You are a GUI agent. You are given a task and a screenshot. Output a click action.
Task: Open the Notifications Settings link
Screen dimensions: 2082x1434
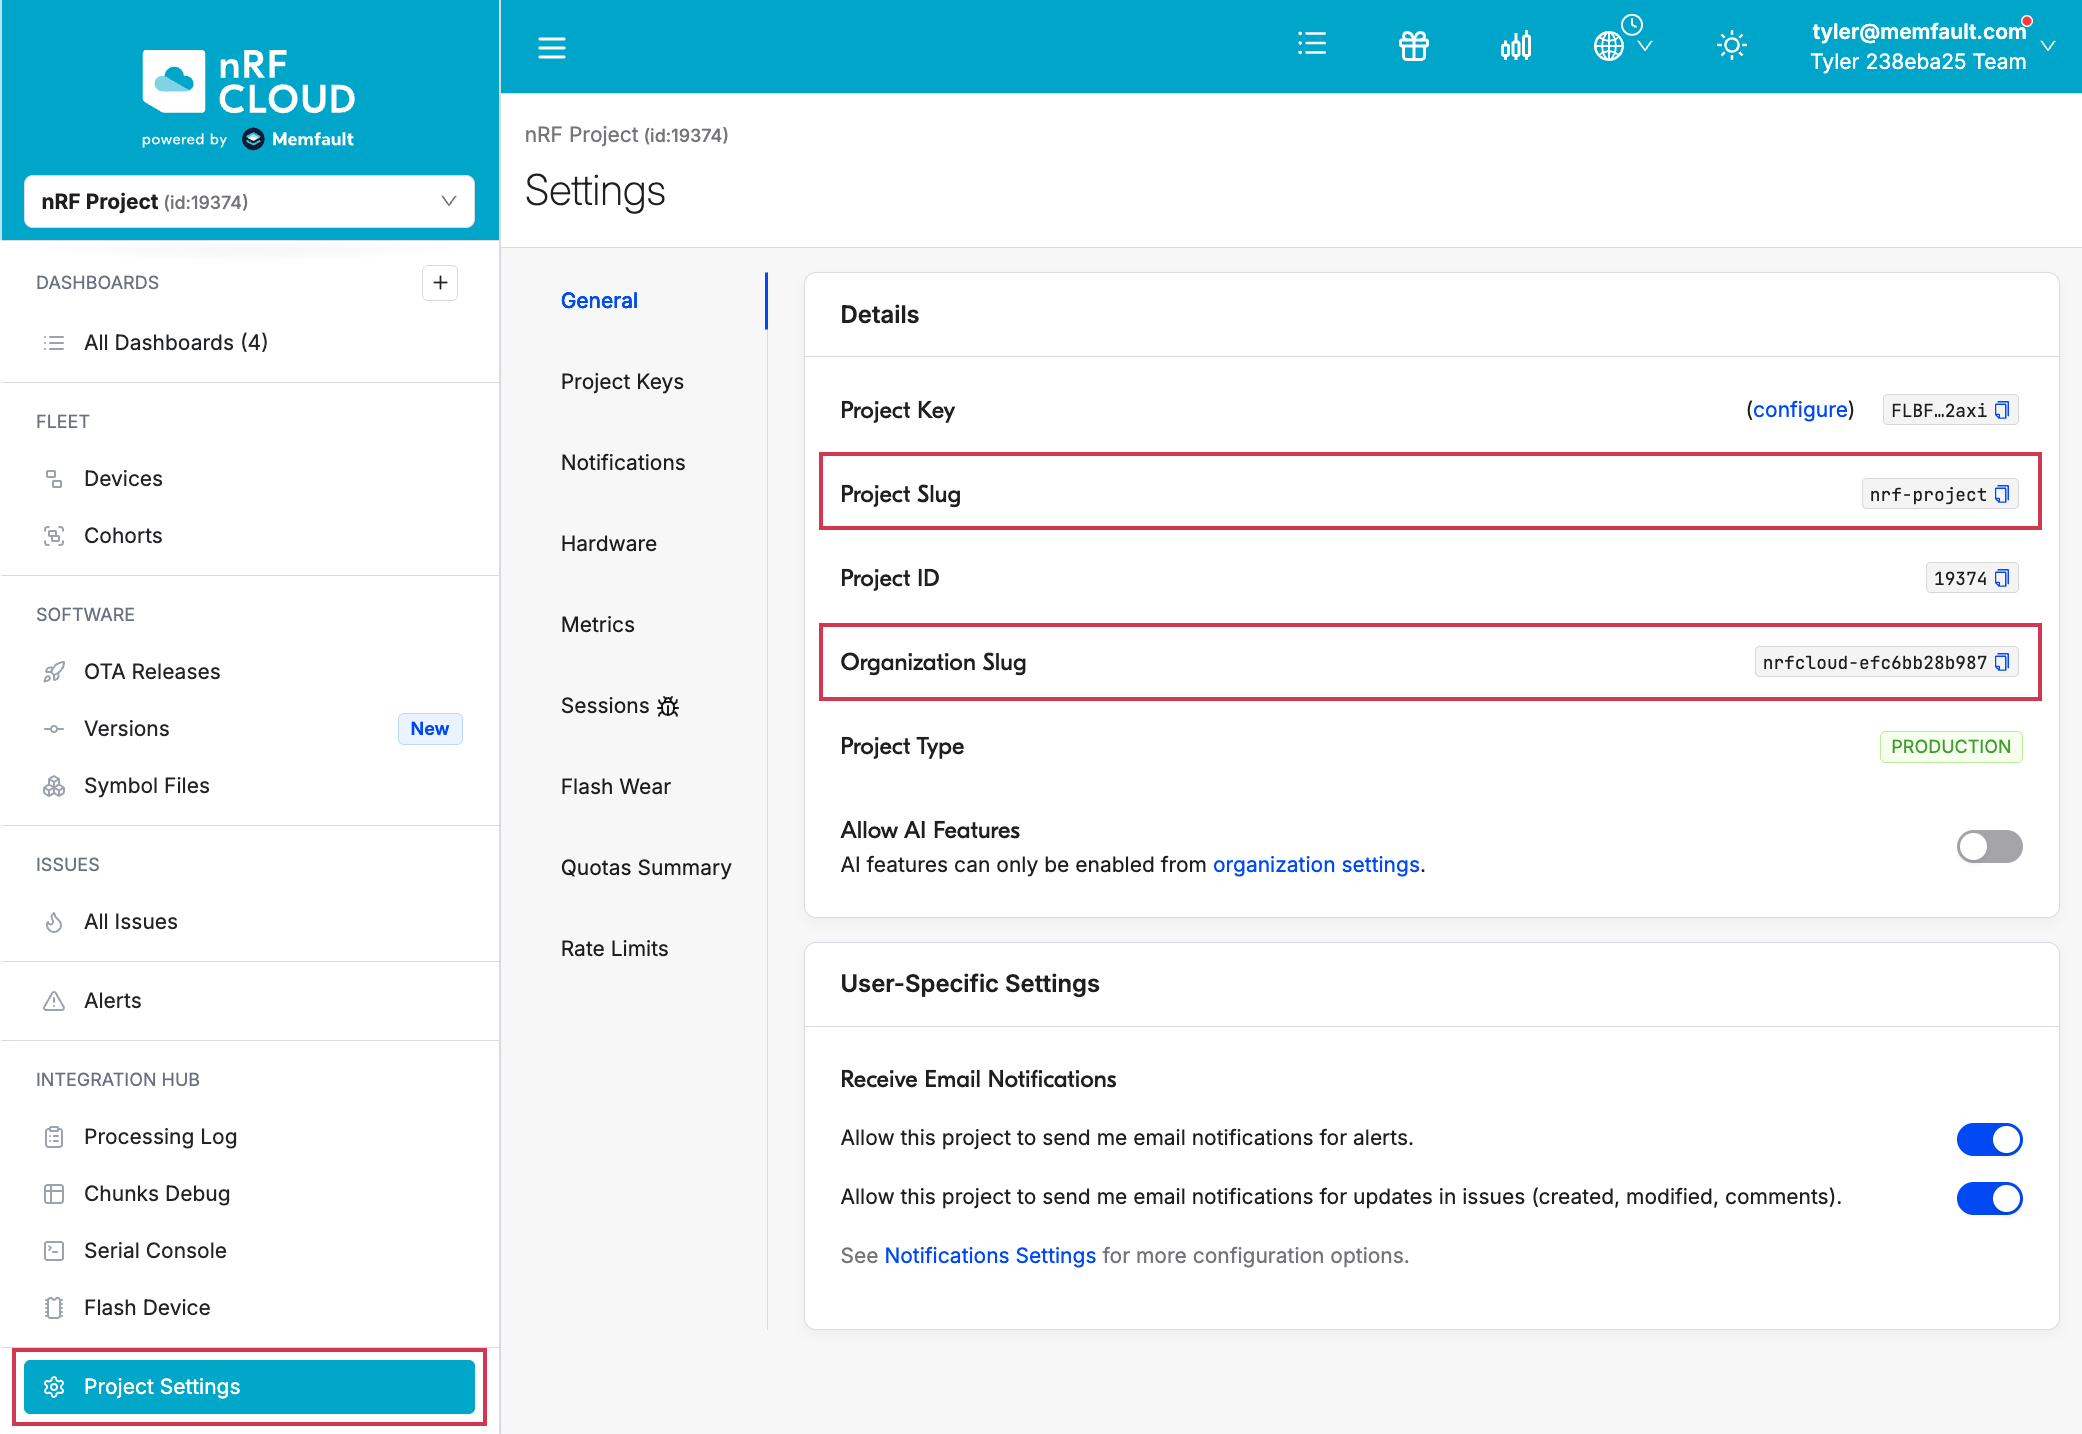point(990,1255)
